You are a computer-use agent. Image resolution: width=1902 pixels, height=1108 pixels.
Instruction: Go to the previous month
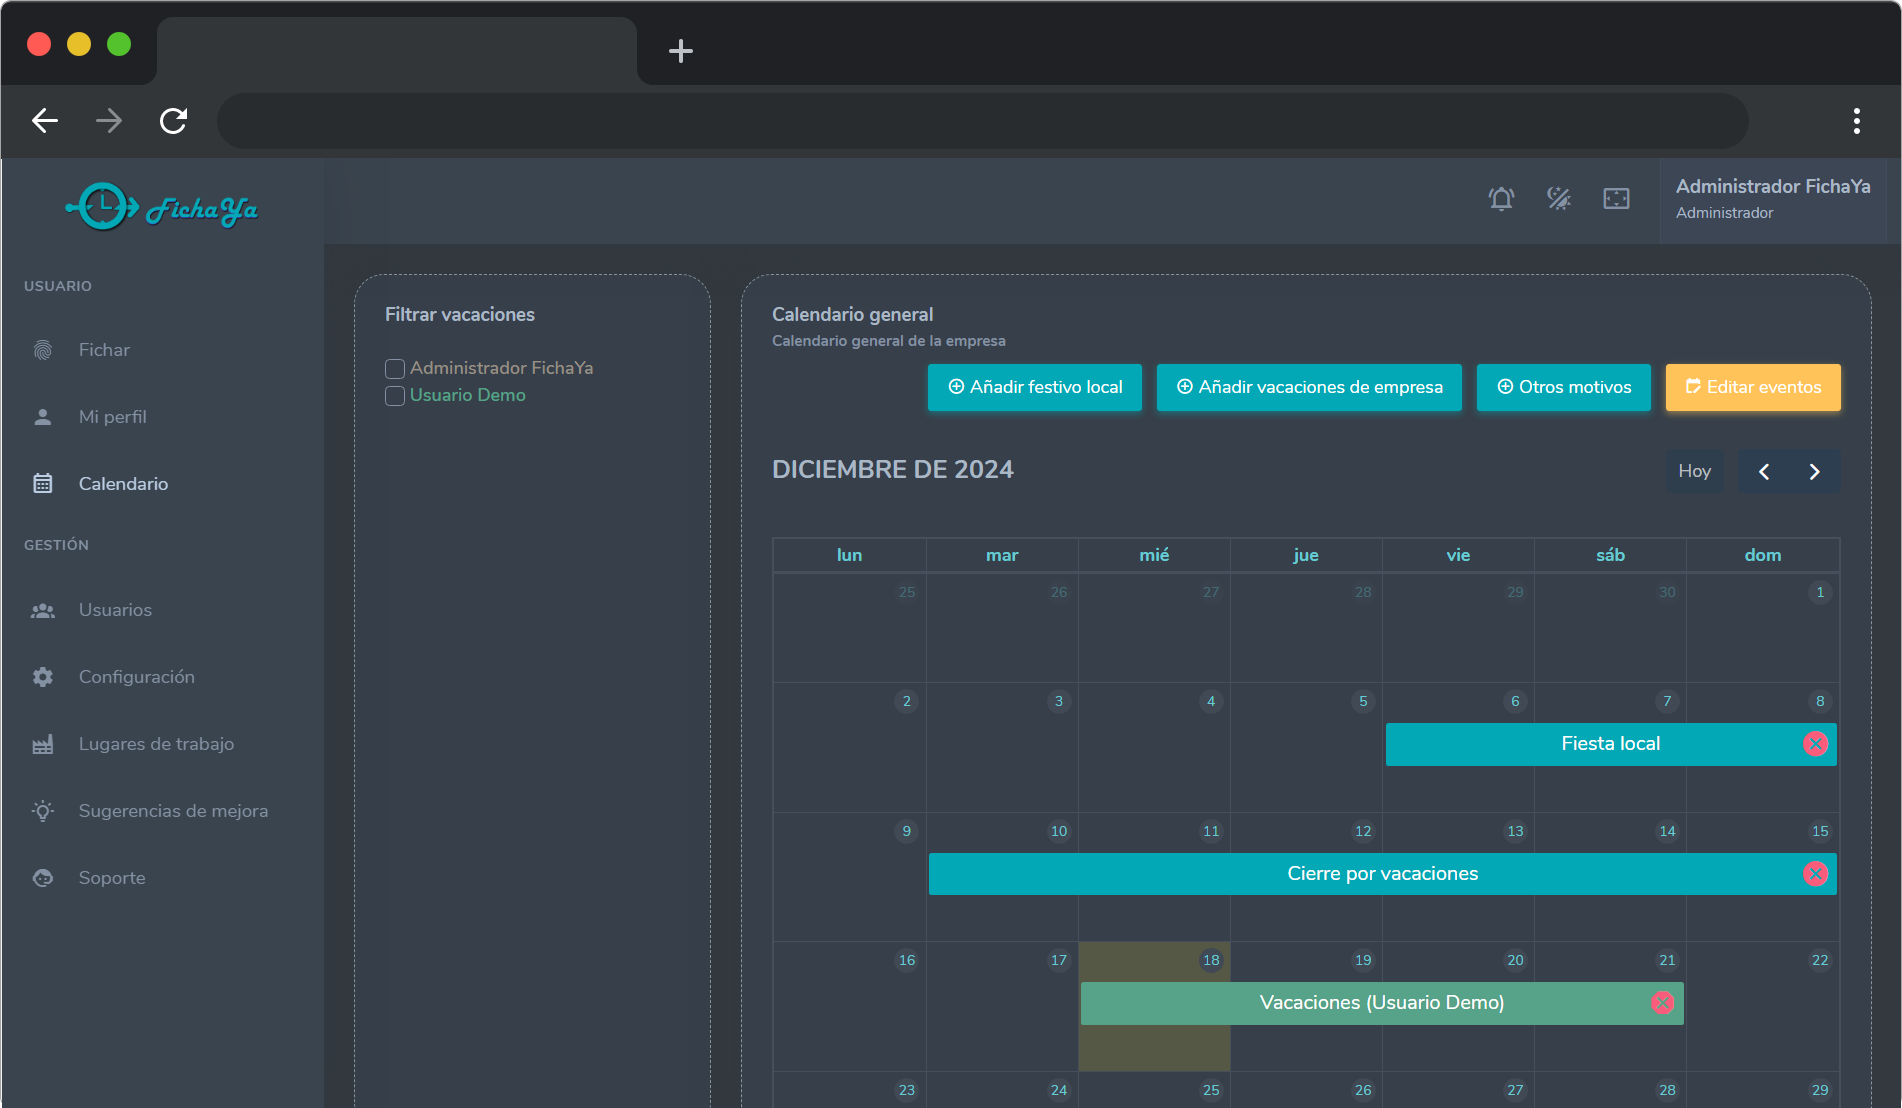tap(1764, 472)
